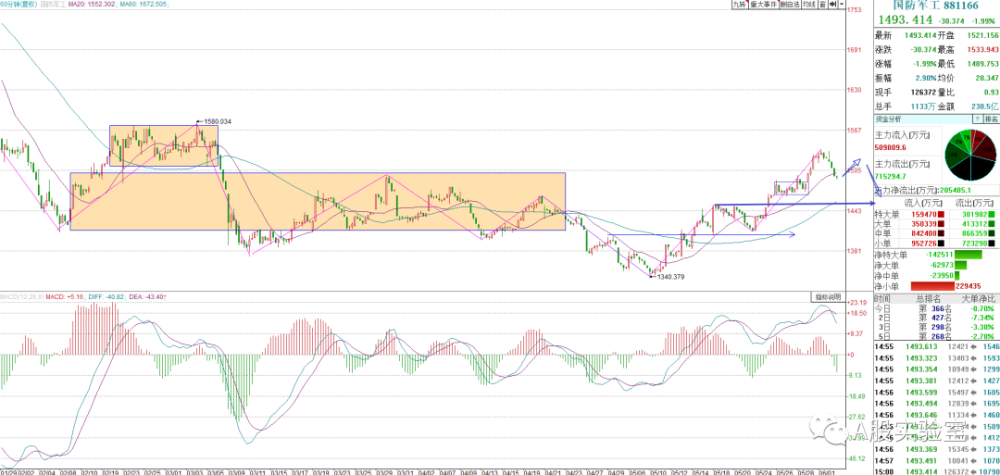
Task: Click the 特大单 row label
Action: pyautogui.click(x=886, y=213)
